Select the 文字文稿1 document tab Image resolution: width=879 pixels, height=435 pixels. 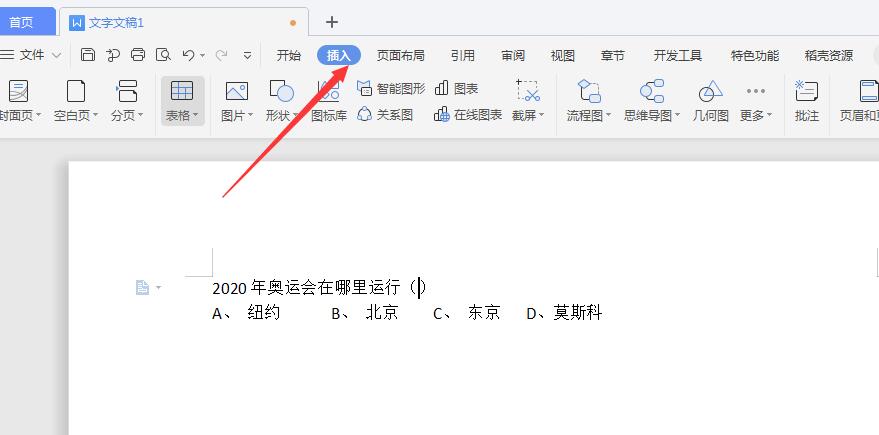pyautogui.click(x=183, y=22)
